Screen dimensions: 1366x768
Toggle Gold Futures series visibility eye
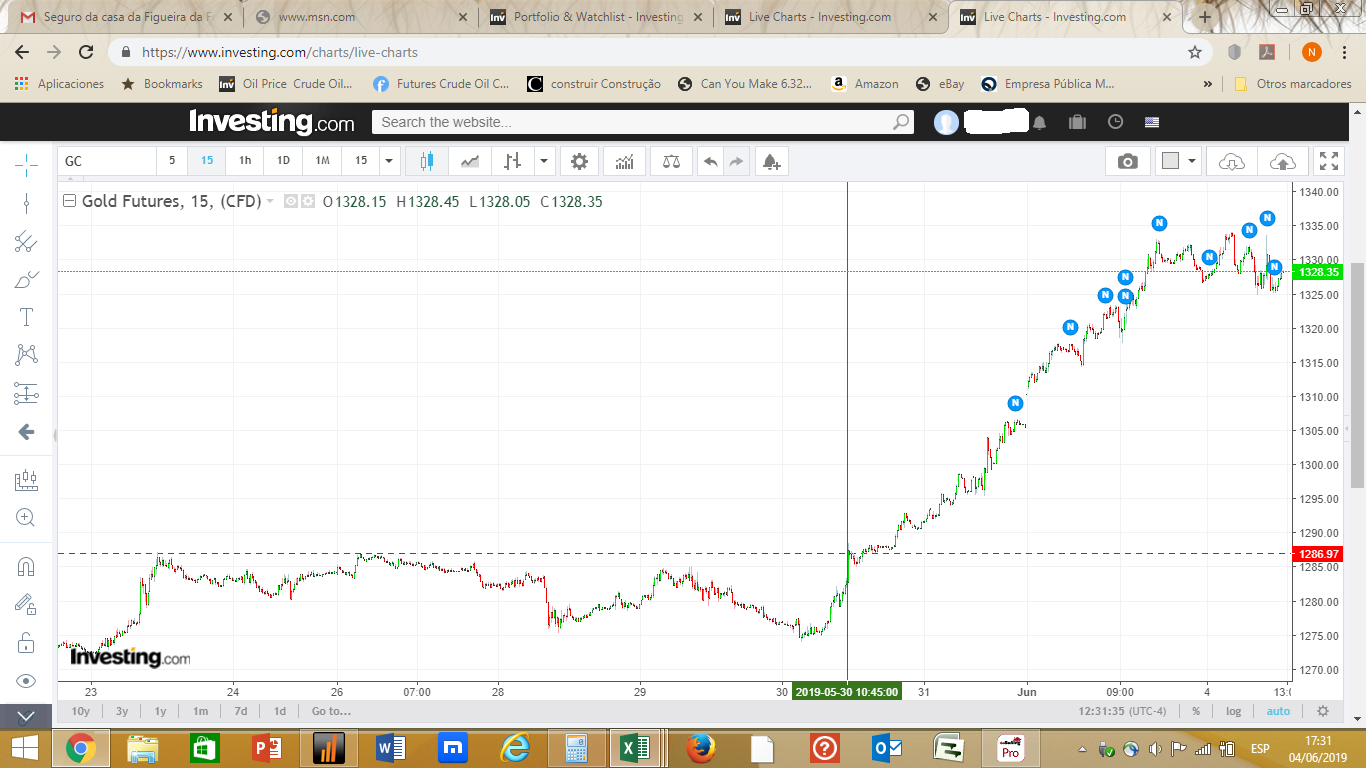tap(291, 201)
